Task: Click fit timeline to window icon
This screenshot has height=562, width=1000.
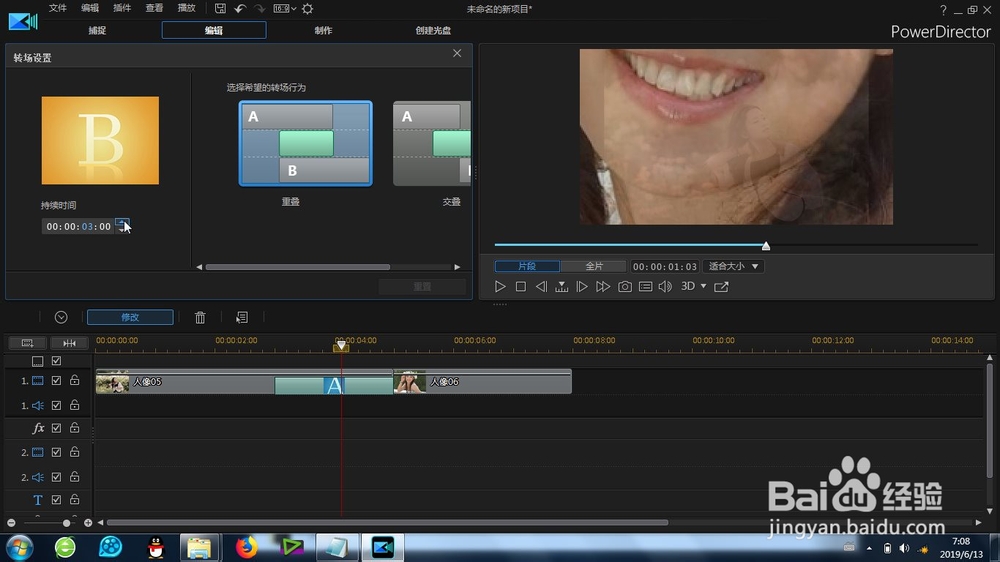Action: coord(69,343)
